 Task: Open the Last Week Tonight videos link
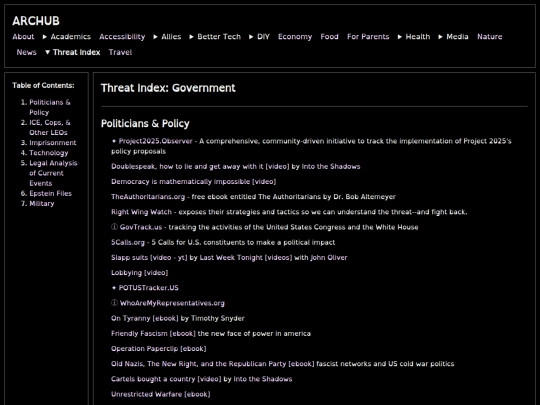(246, 257)
